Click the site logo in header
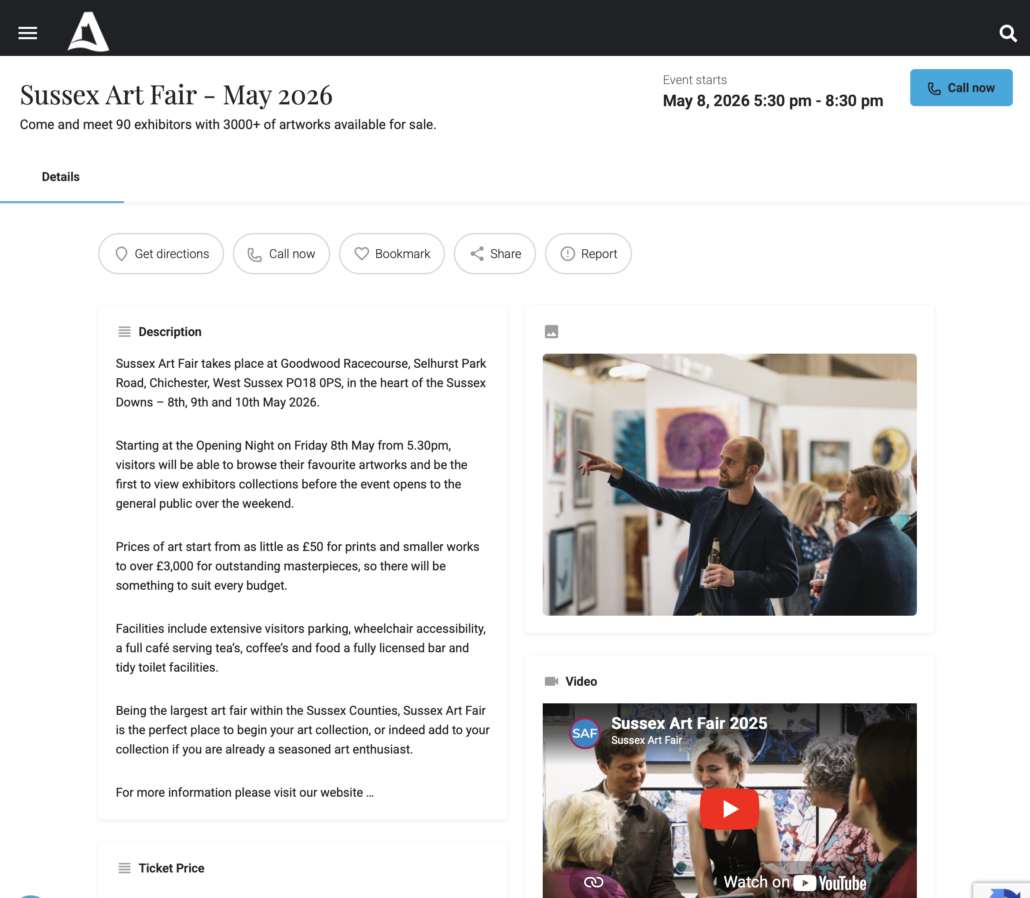Image resolution: width=1030 pixels, height=898 pixels. [x=88, y=32]
